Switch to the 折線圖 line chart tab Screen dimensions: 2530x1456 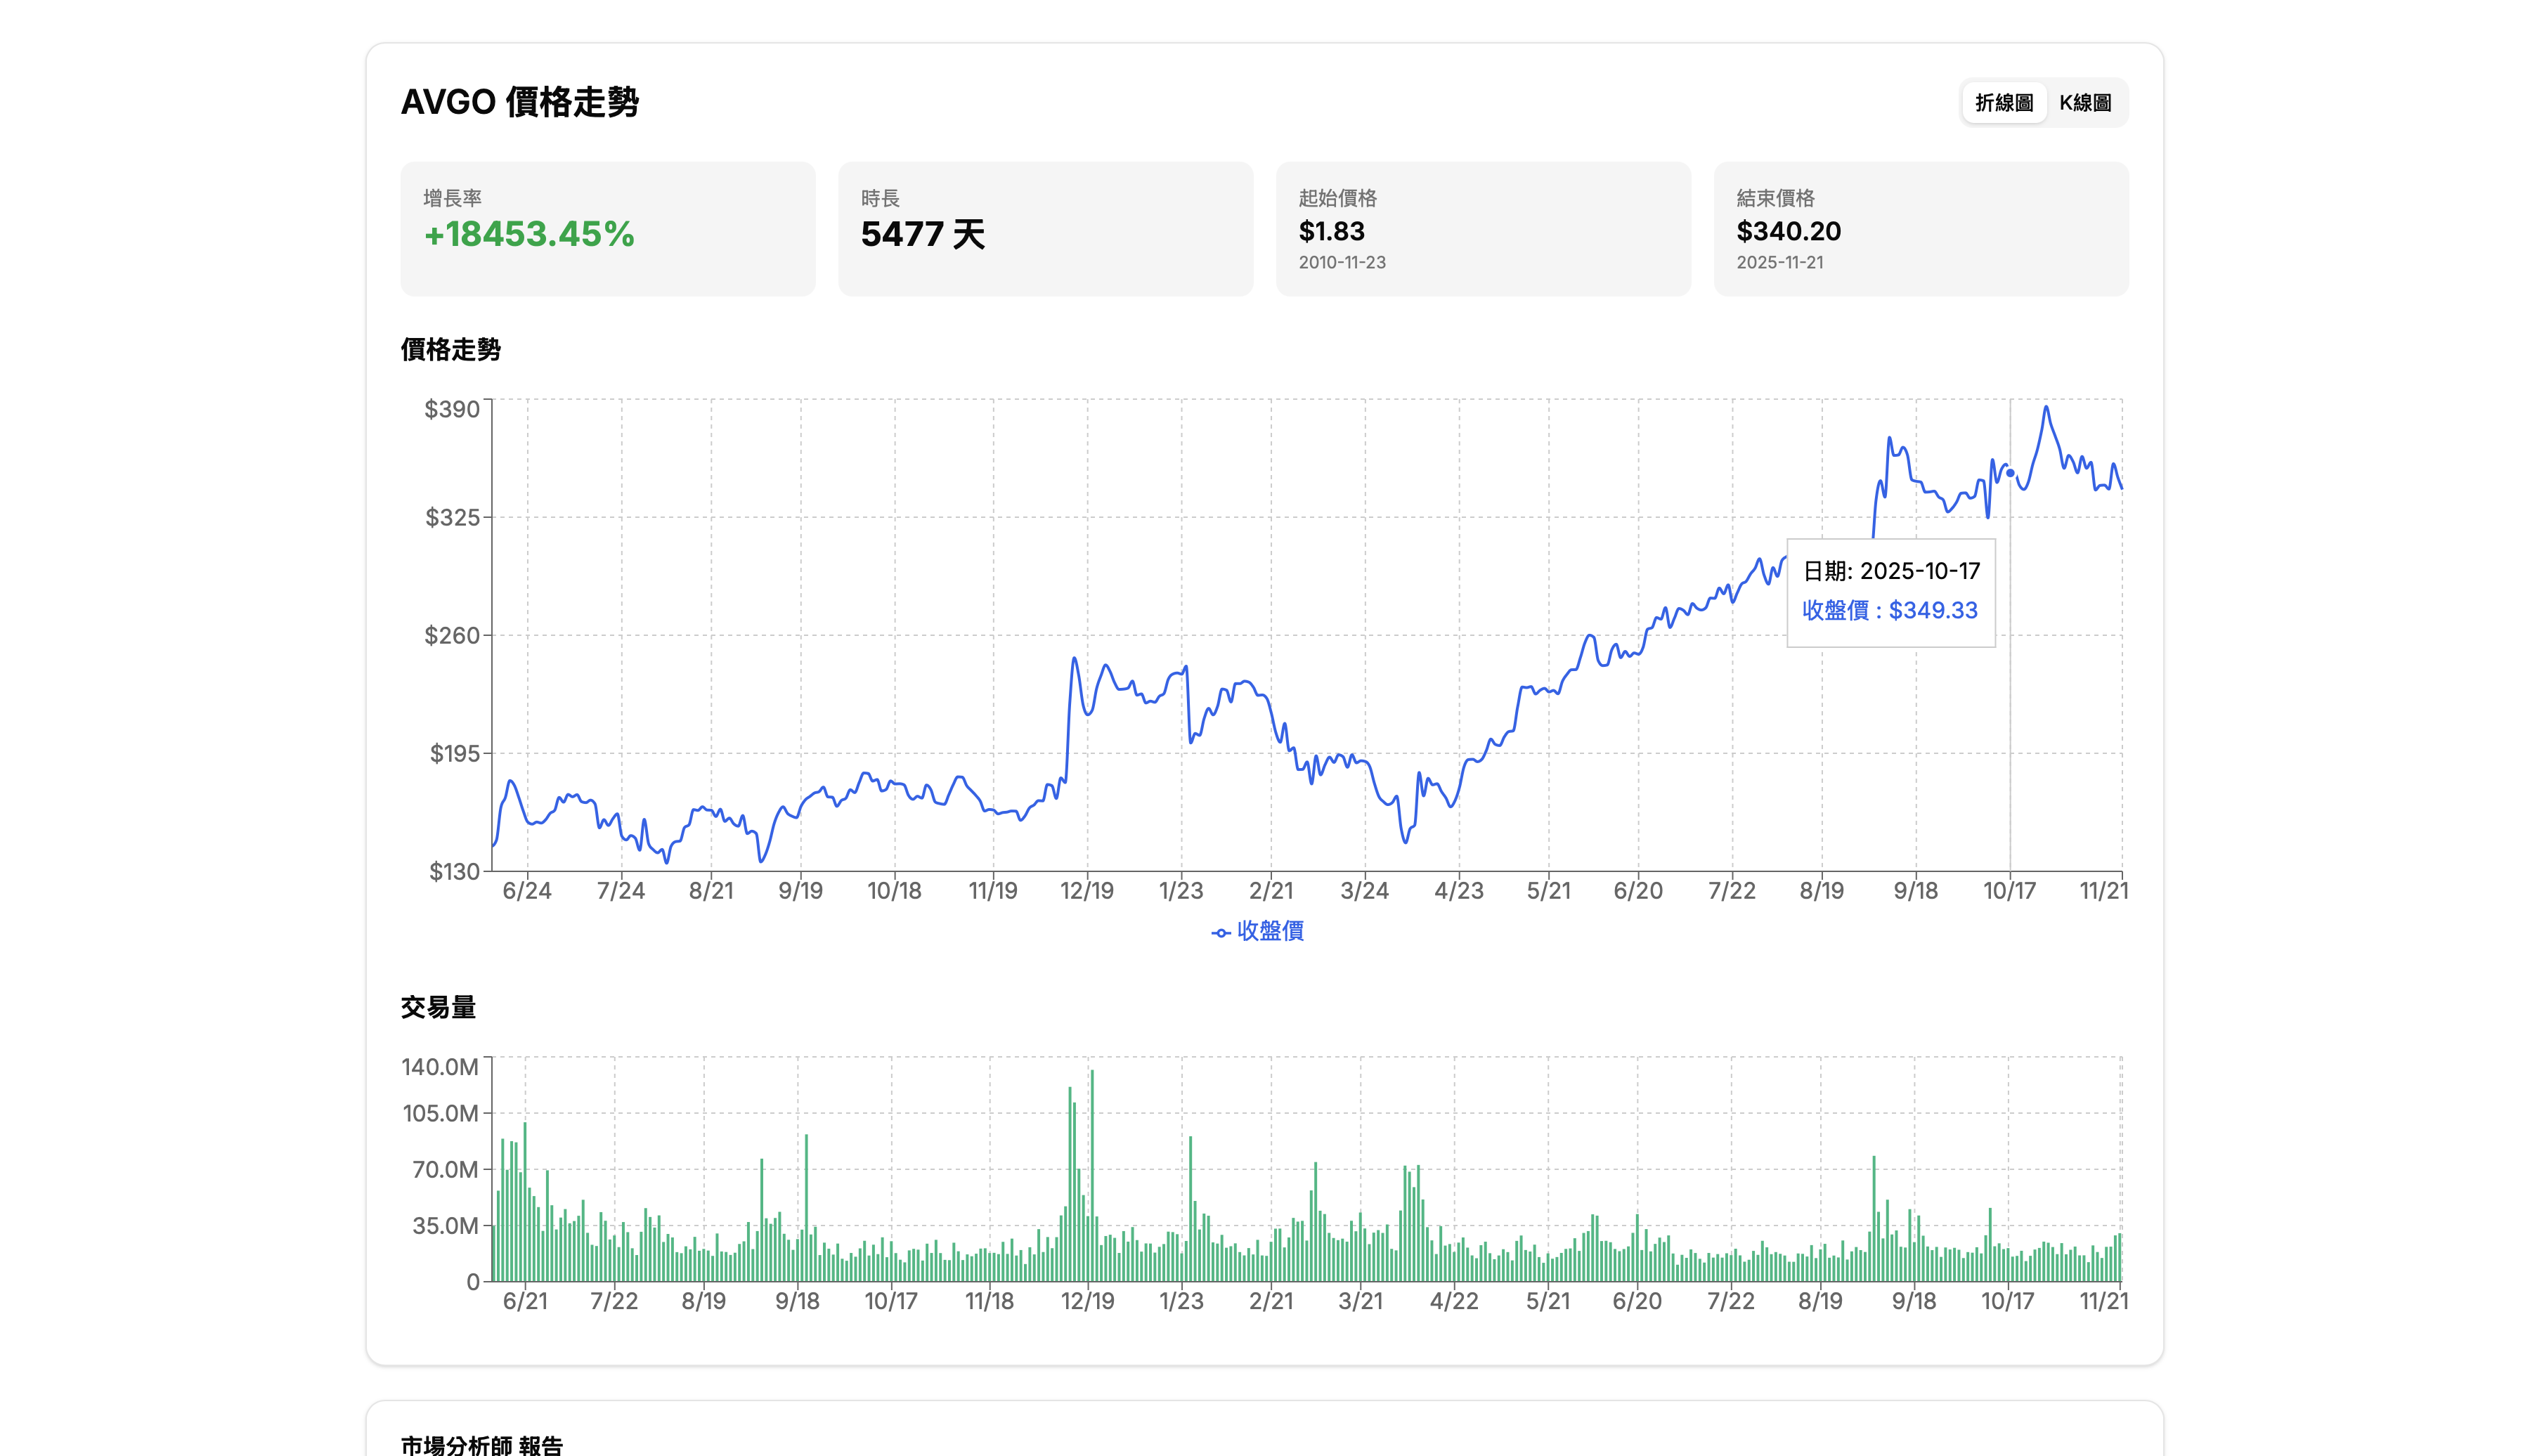point(2004,103)
